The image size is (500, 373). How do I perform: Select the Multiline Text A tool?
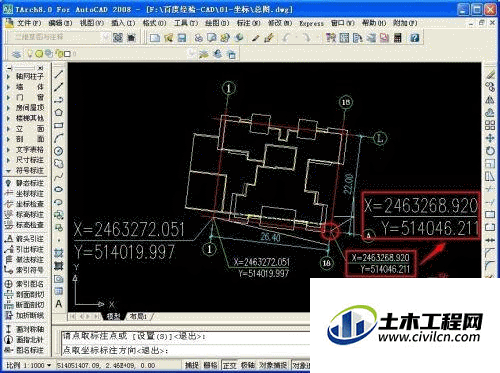point(59,304)
